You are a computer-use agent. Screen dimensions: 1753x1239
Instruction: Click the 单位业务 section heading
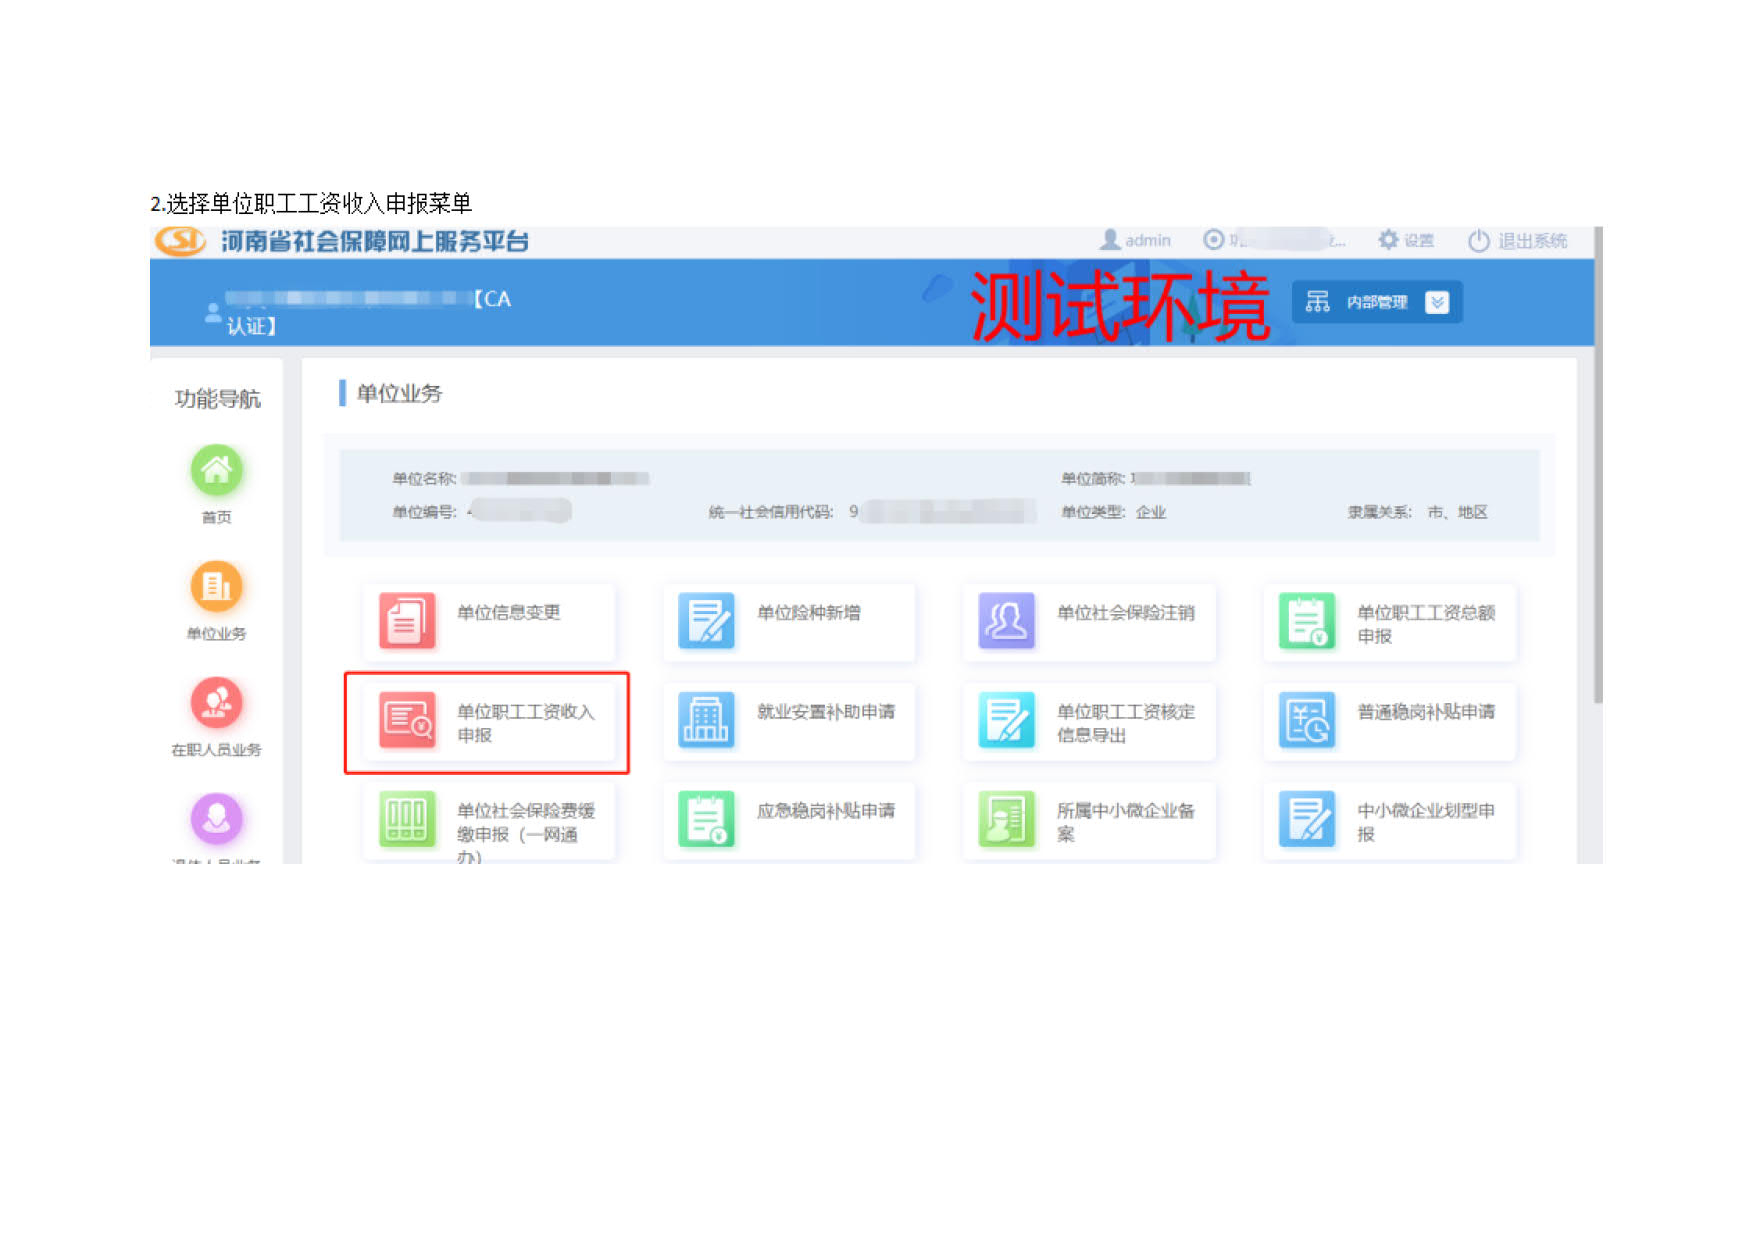(399, 393)
